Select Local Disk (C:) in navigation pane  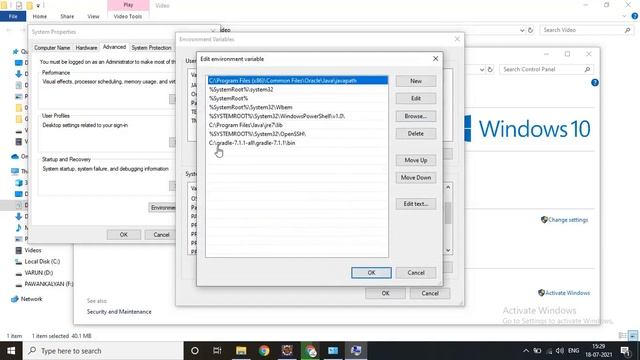click(x=42, y=261)
